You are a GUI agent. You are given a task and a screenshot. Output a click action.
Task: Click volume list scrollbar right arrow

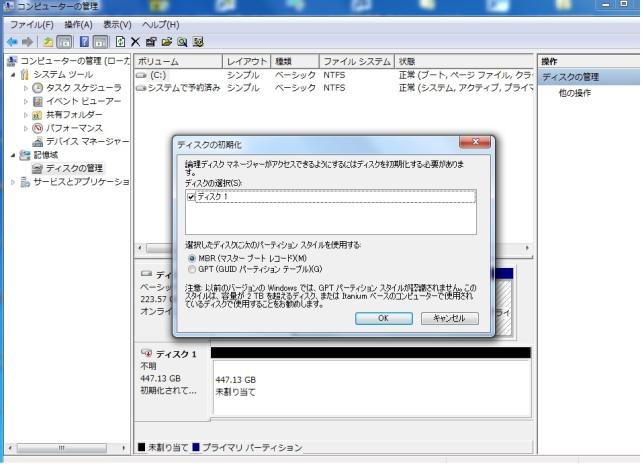pyautogui.click(x=527, y=248)
